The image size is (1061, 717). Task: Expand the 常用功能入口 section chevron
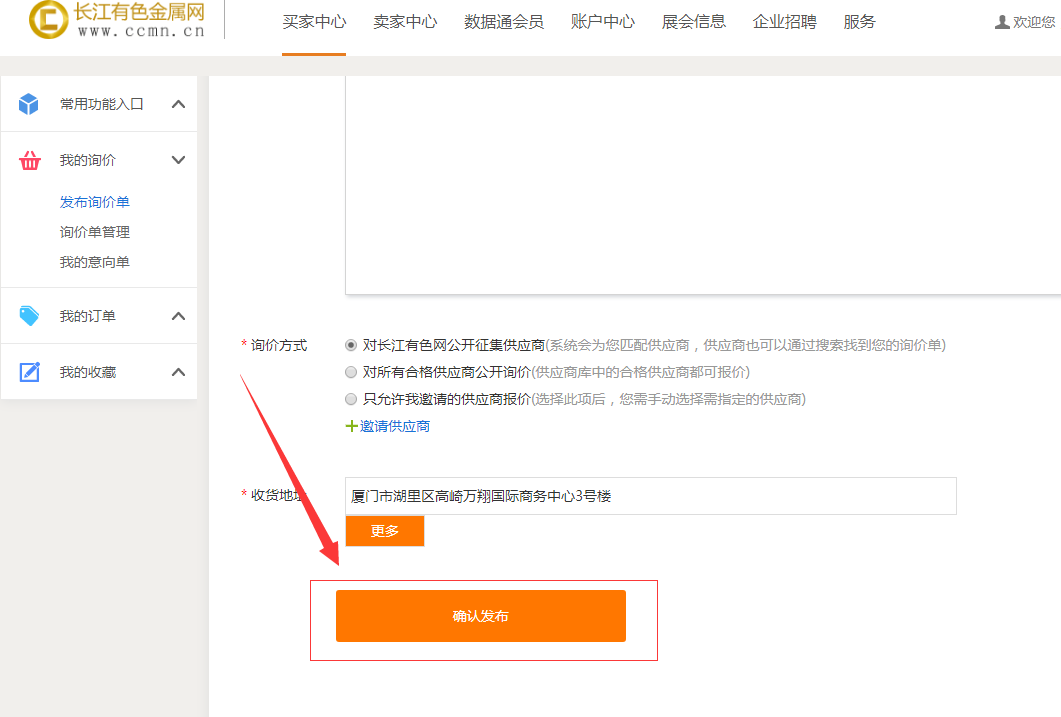click(178, 104)
